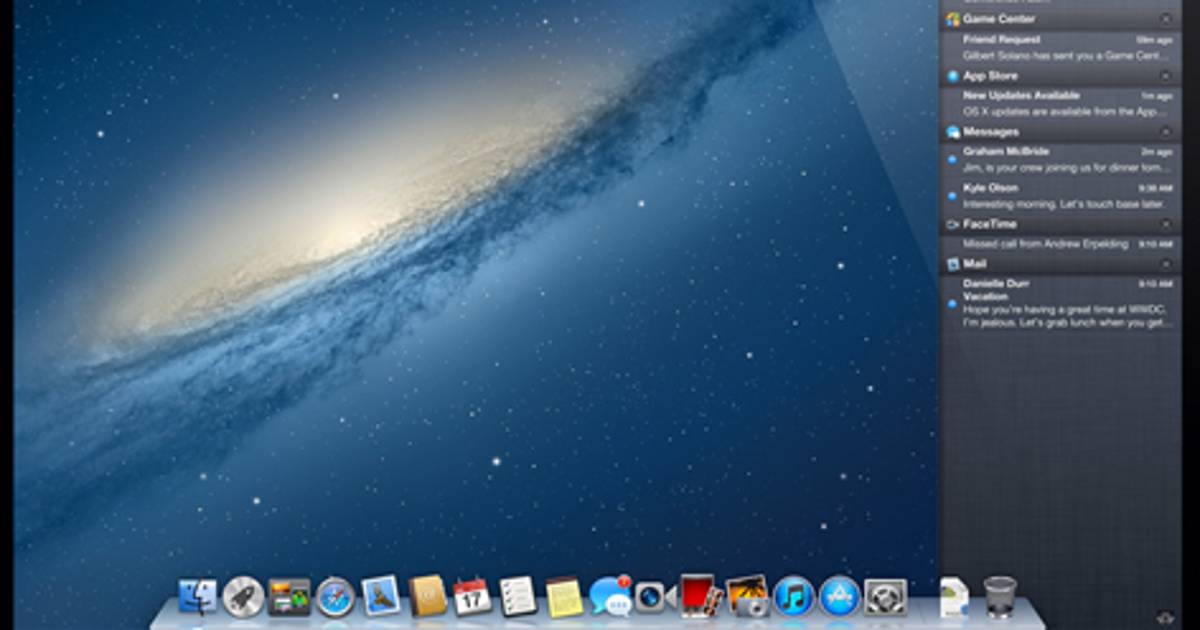Open Graham McBride's message notification

click(x=1060, y=159)
